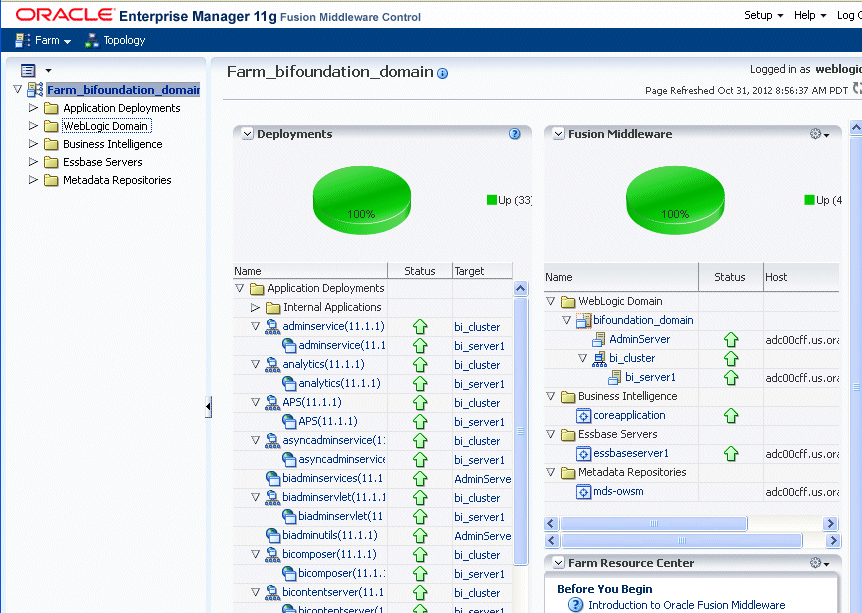This screenshot has width=862, height=613.
Task: Open bi_cluster link in Fusion Middleware table
Action: coord(632,358)
